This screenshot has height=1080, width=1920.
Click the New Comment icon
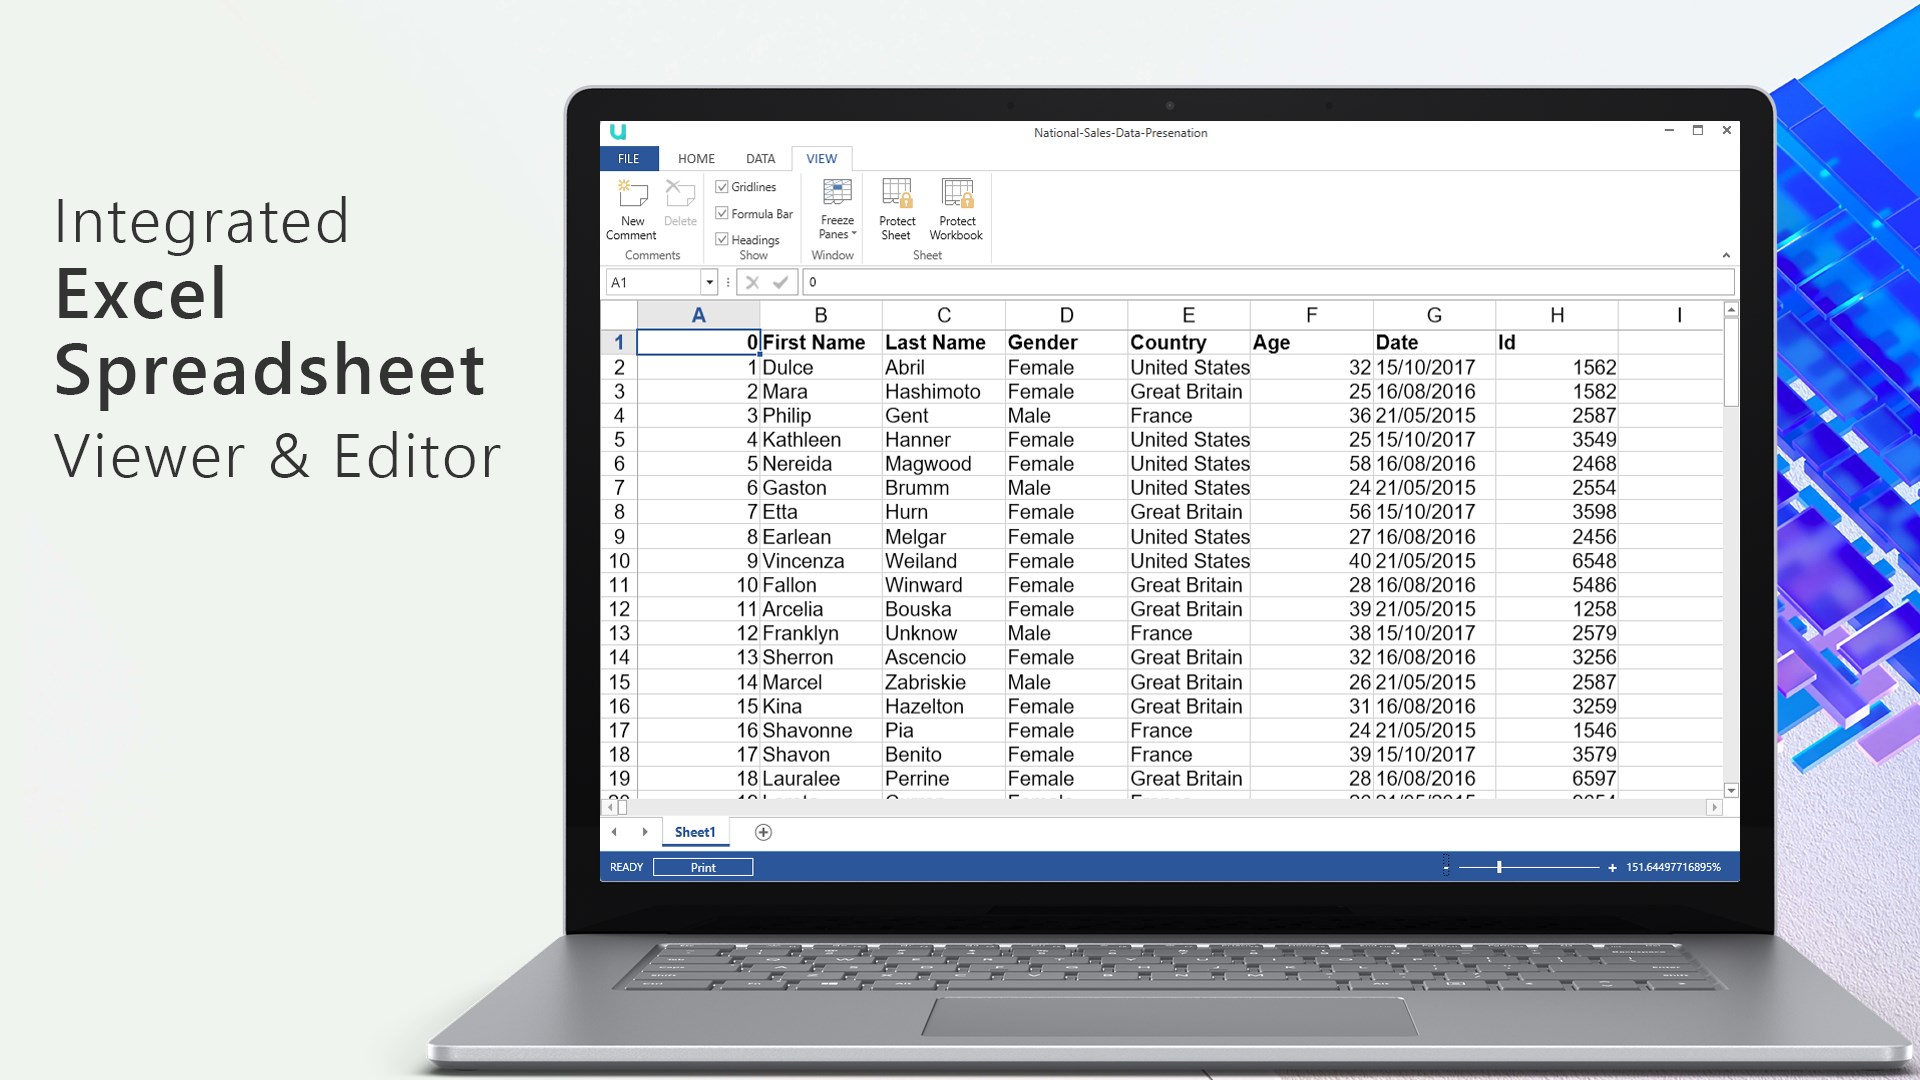tap(632, 193)
